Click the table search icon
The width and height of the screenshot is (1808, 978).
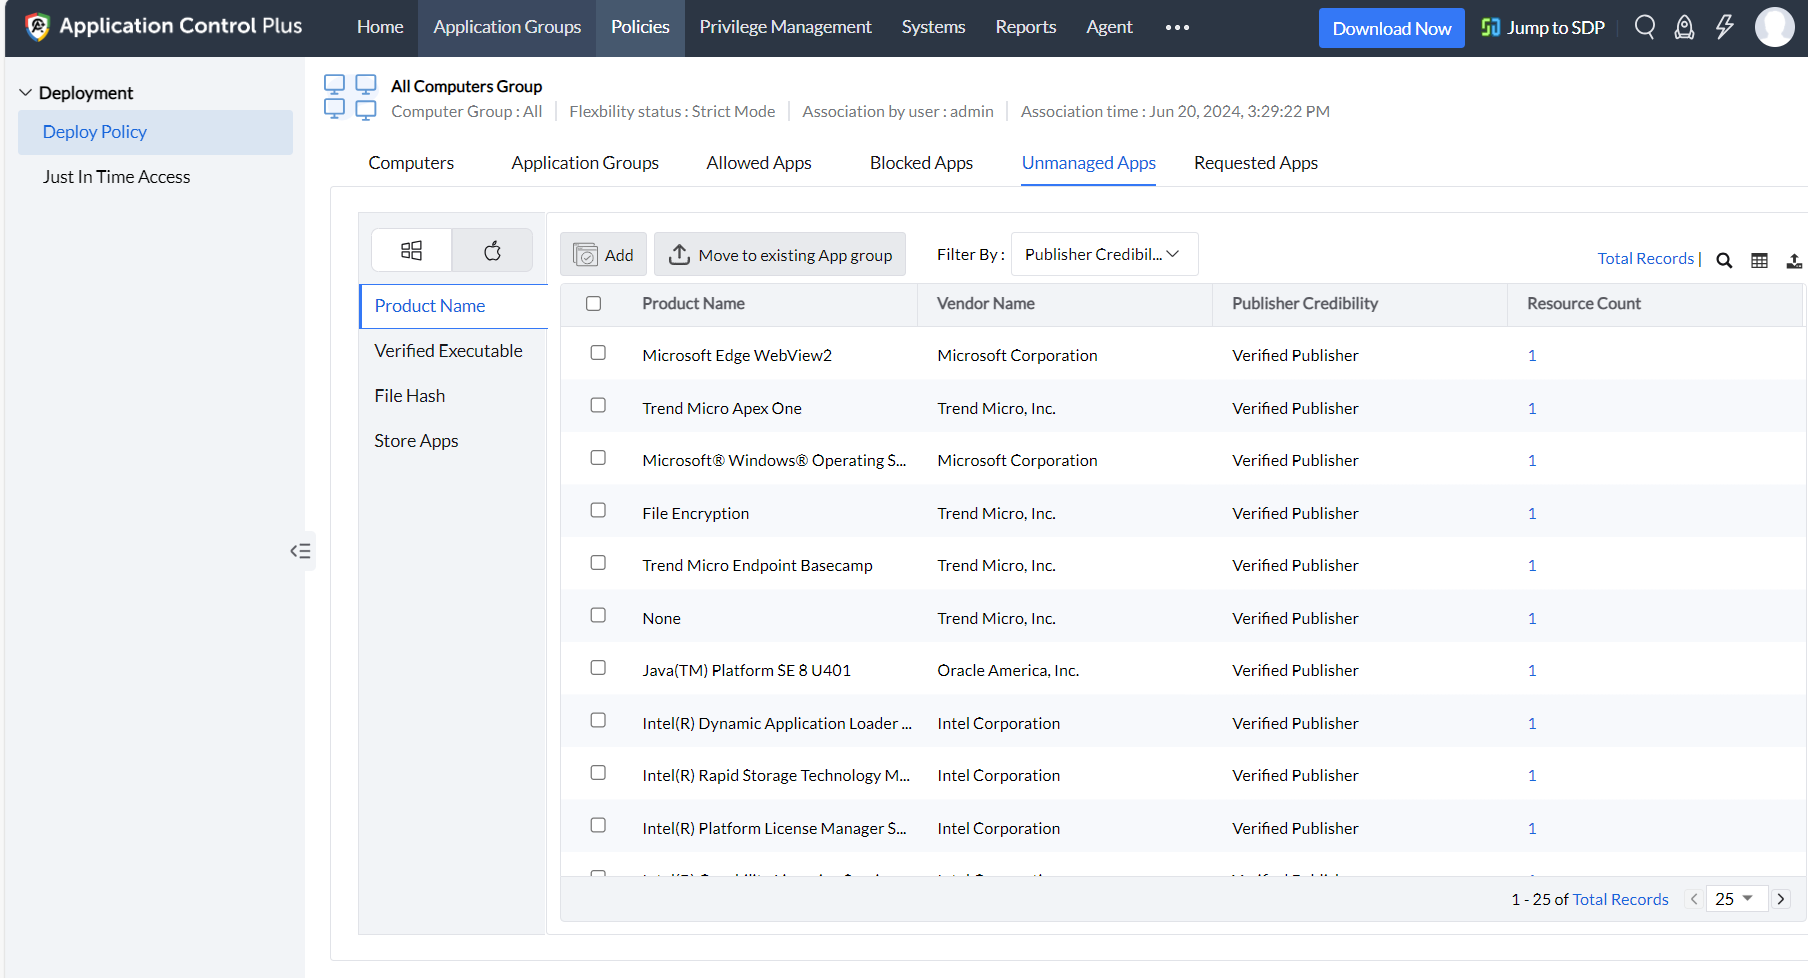[1724, 260]
